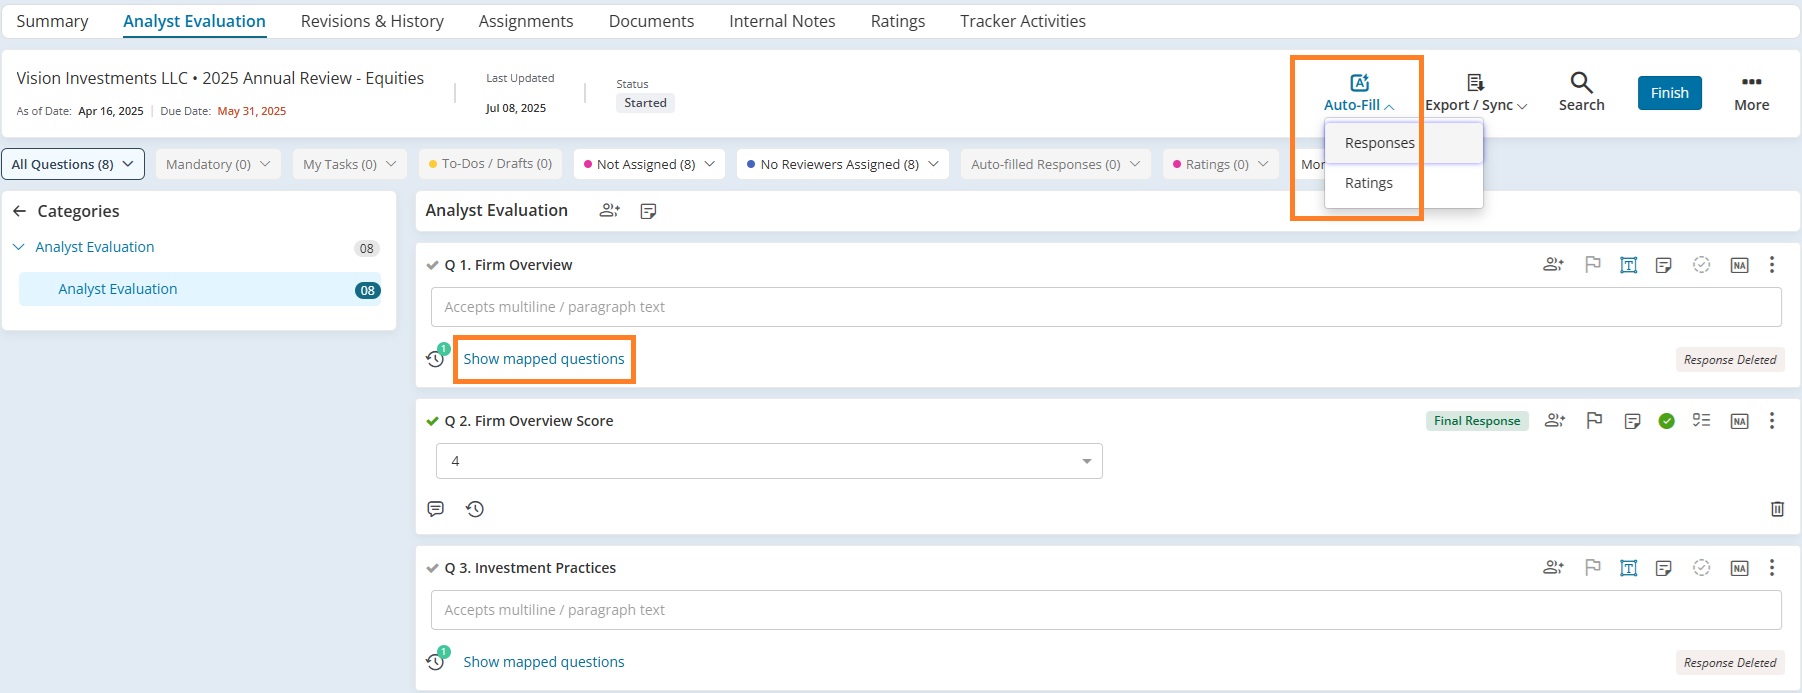Click the Search magnifier icon
Screen dimensions: 1802x693
1581,82
